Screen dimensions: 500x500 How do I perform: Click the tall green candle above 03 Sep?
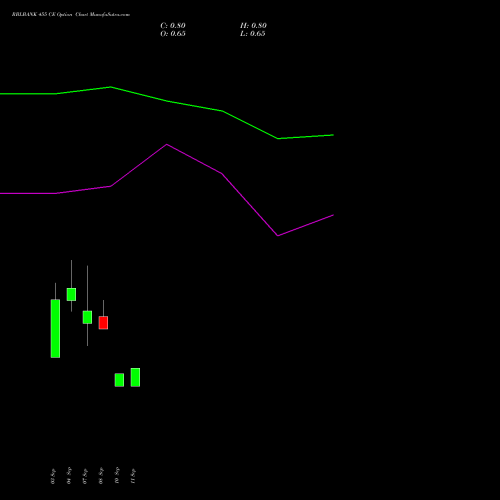[x=55, y=328]
